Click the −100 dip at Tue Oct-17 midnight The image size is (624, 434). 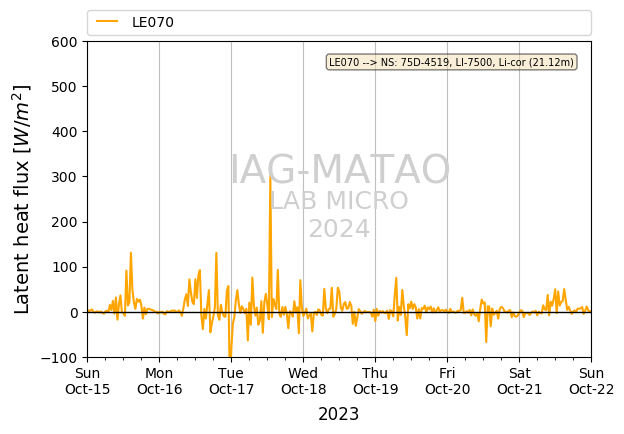pos(230,354)
